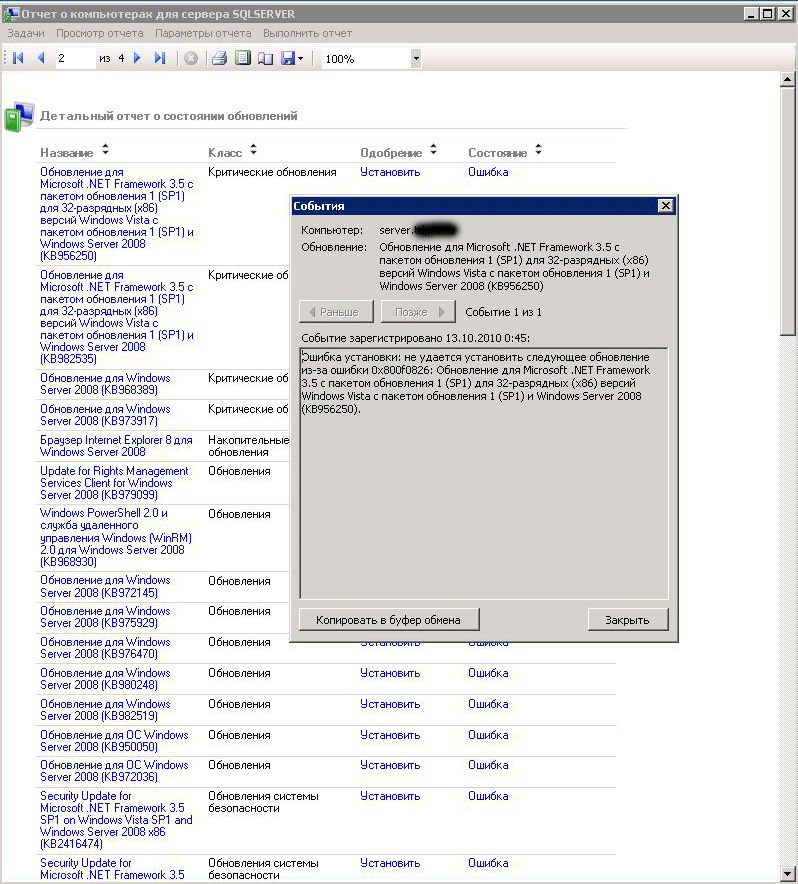Advance to the next report page
Viewport: 798px width, 884px height.
[137, 58]
